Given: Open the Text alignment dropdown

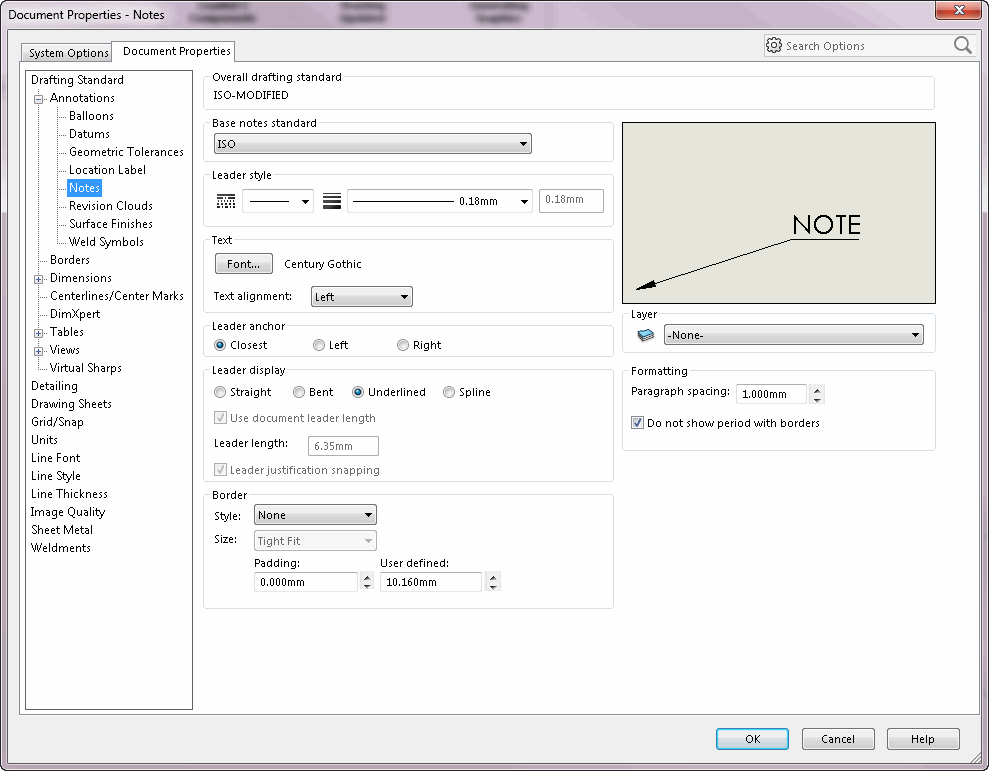Looking at the screenshot, I should tap(361, 297).
